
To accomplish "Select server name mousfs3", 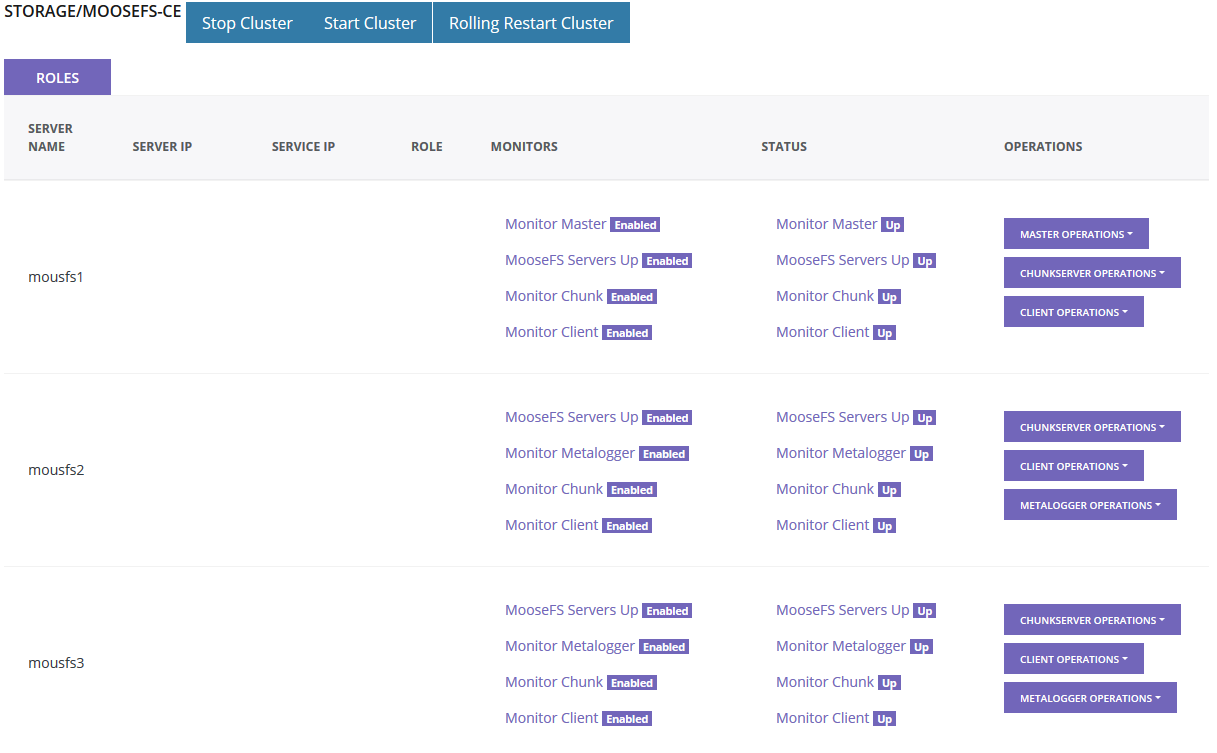I will point(56,663).
